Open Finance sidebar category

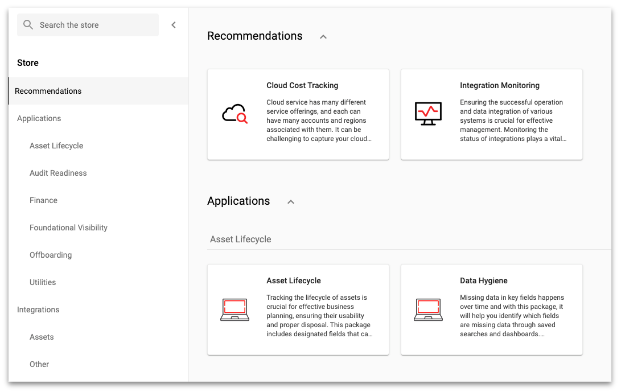43,200
